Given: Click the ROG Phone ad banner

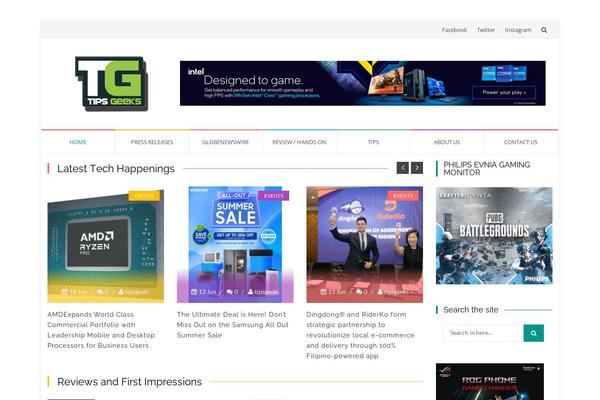Looking at the screenshot, I should [490, 382].
